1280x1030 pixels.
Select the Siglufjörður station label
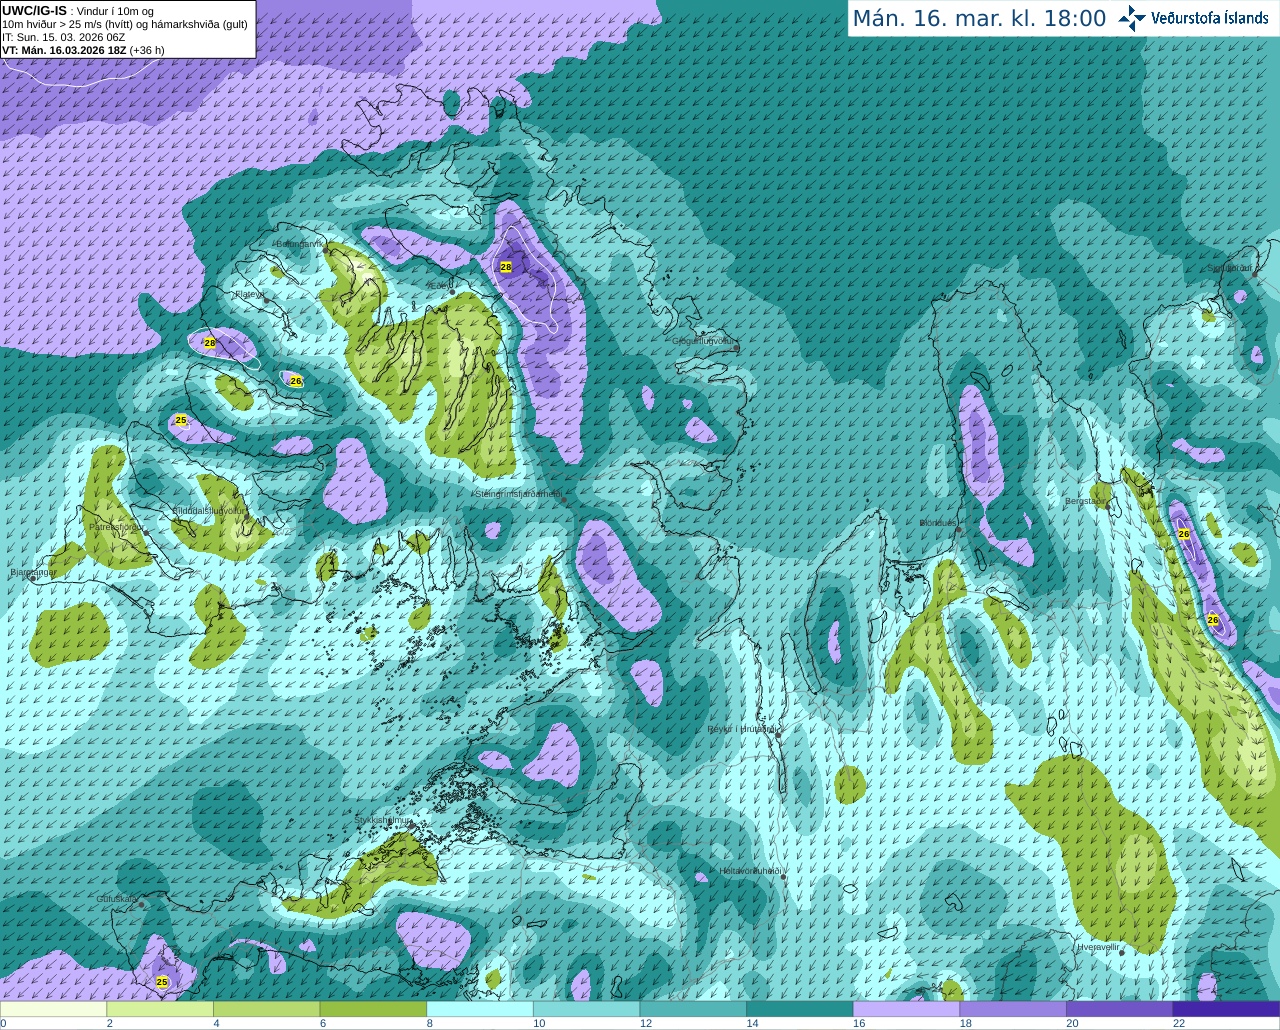pyautogui.click(x=1231, y=268)
